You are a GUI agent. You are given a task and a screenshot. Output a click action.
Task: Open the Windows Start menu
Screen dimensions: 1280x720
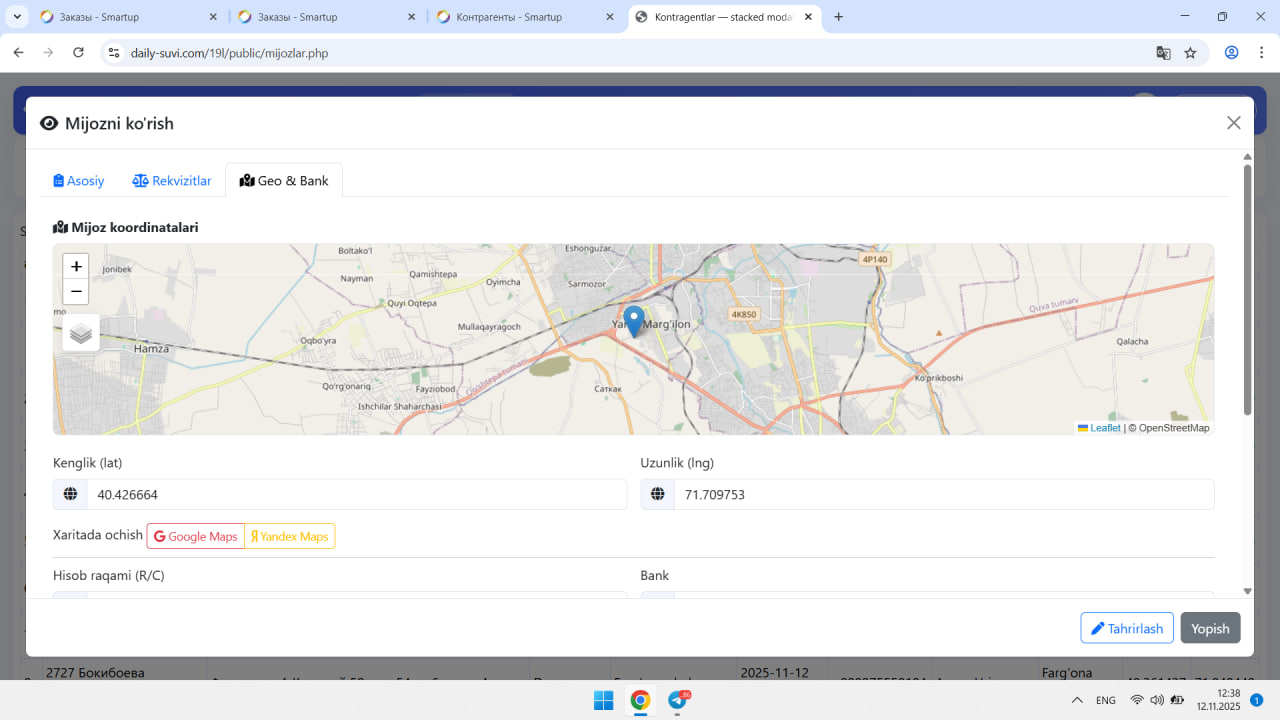604,700
